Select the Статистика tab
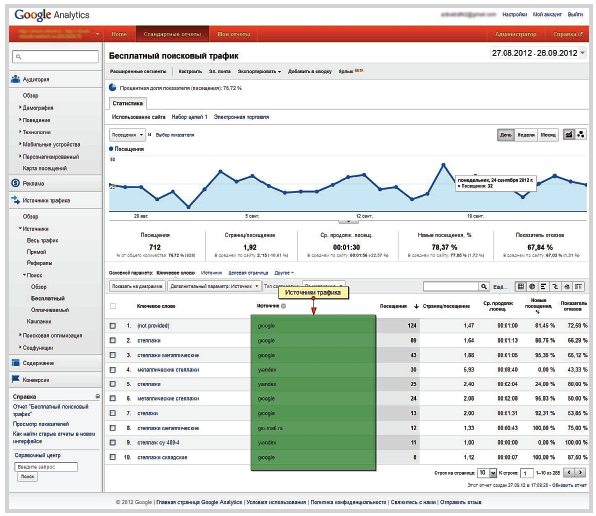This screenshot has width=596, height=516. coord(128,103)
